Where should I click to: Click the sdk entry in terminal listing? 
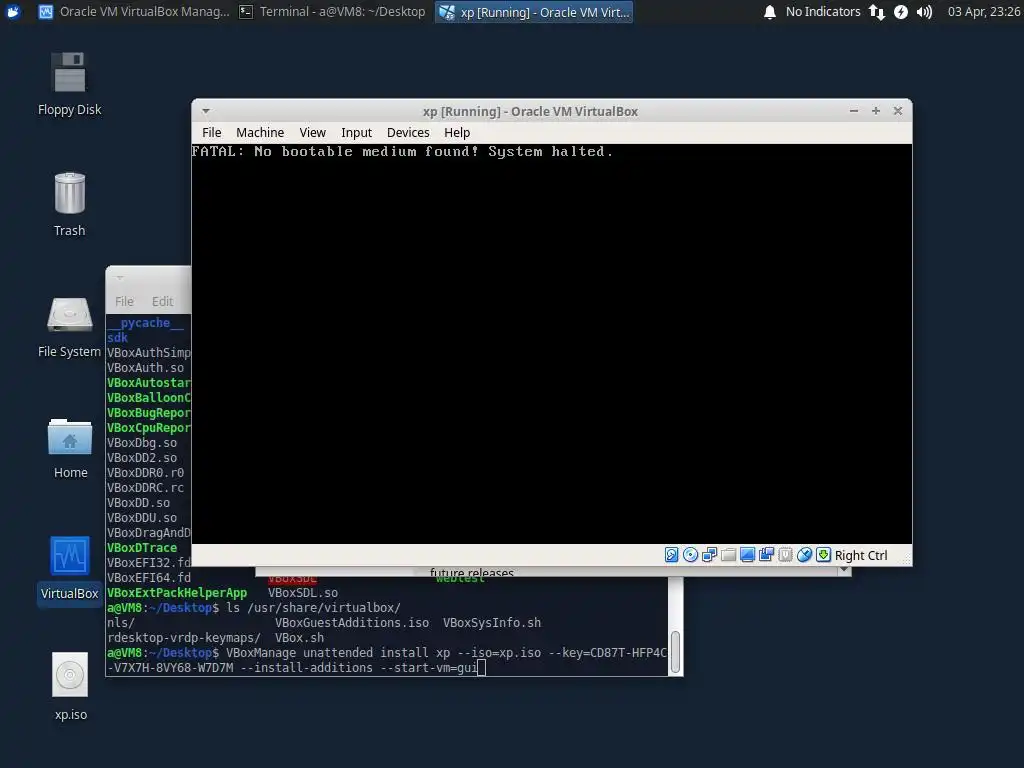pos(118,338)
